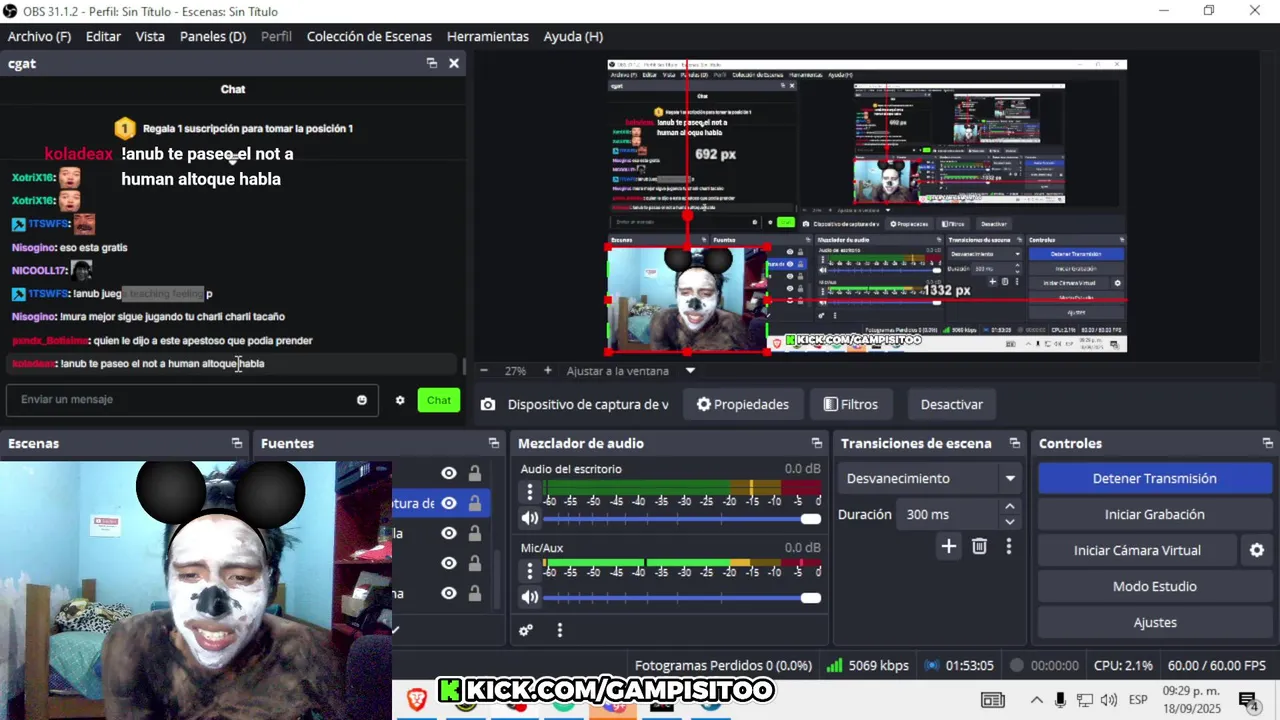This screenshot has width=1280, height=720.
Task: Open Mic/Aux three-dot options menu
Action: tap(530, 571)
